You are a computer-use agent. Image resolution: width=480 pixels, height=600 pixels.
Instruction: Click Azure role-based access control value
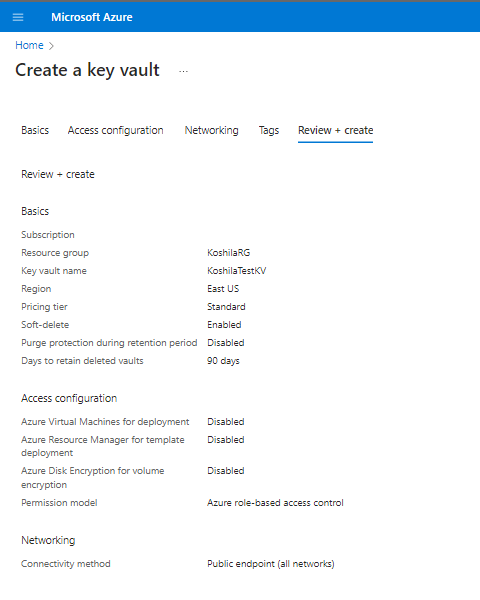tap(275, 503)
